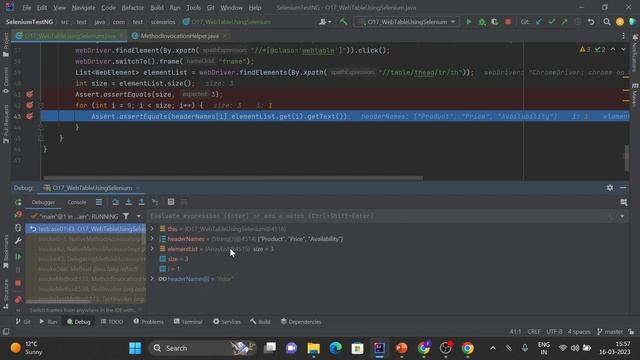
Task: Switch to the Console tab in the debugger
Action: (x=76, y=202)
